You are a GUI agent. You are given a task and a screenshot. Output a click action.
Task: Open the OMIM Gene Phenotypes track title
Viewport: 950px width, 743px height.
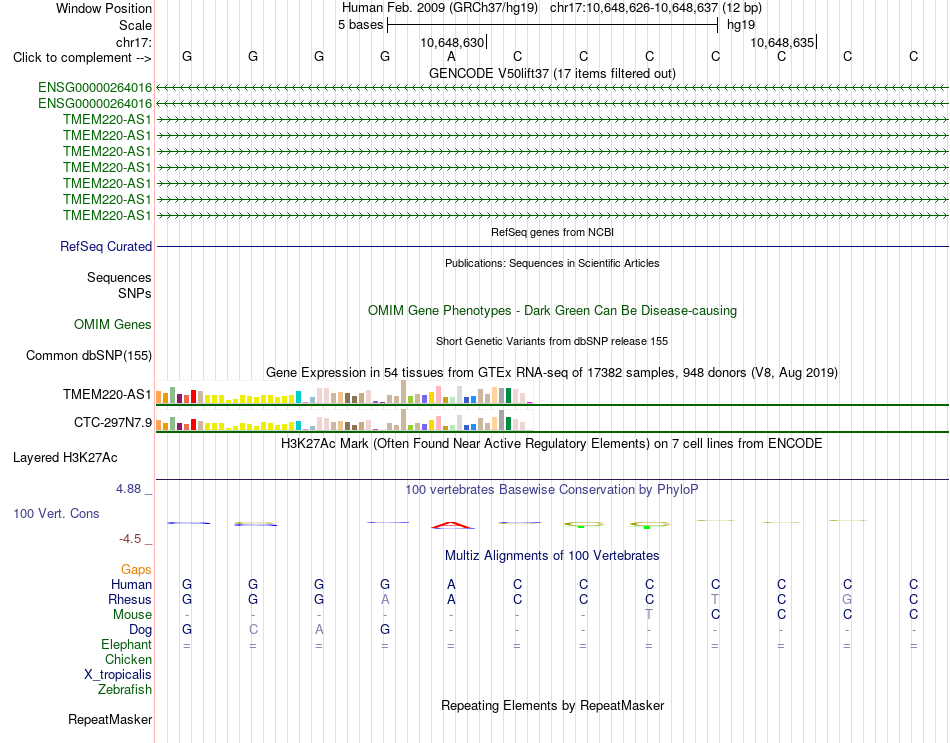(x=552, y=310)
